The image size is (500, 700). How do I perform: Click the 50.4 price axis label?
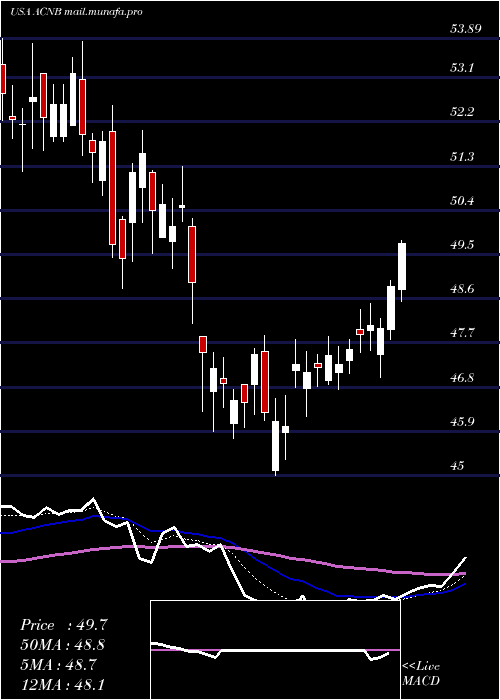click(464, 201)
